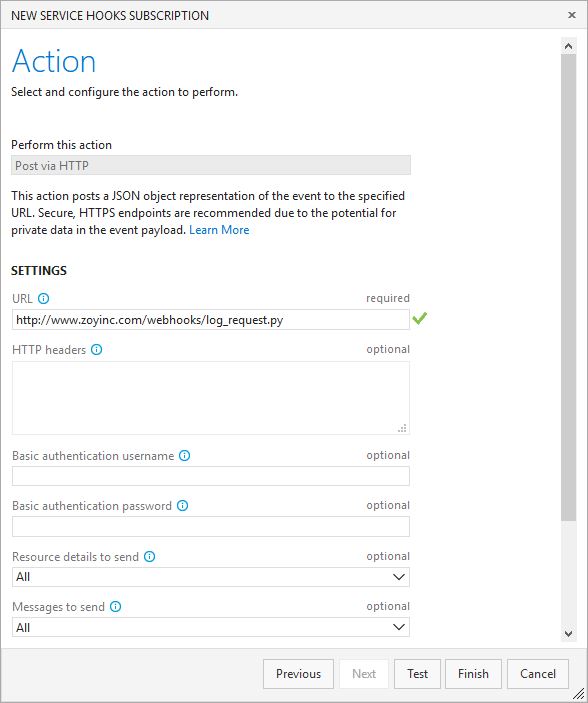Click info icon beside Resource details to send
588x703 pixels.
[149, 557]
